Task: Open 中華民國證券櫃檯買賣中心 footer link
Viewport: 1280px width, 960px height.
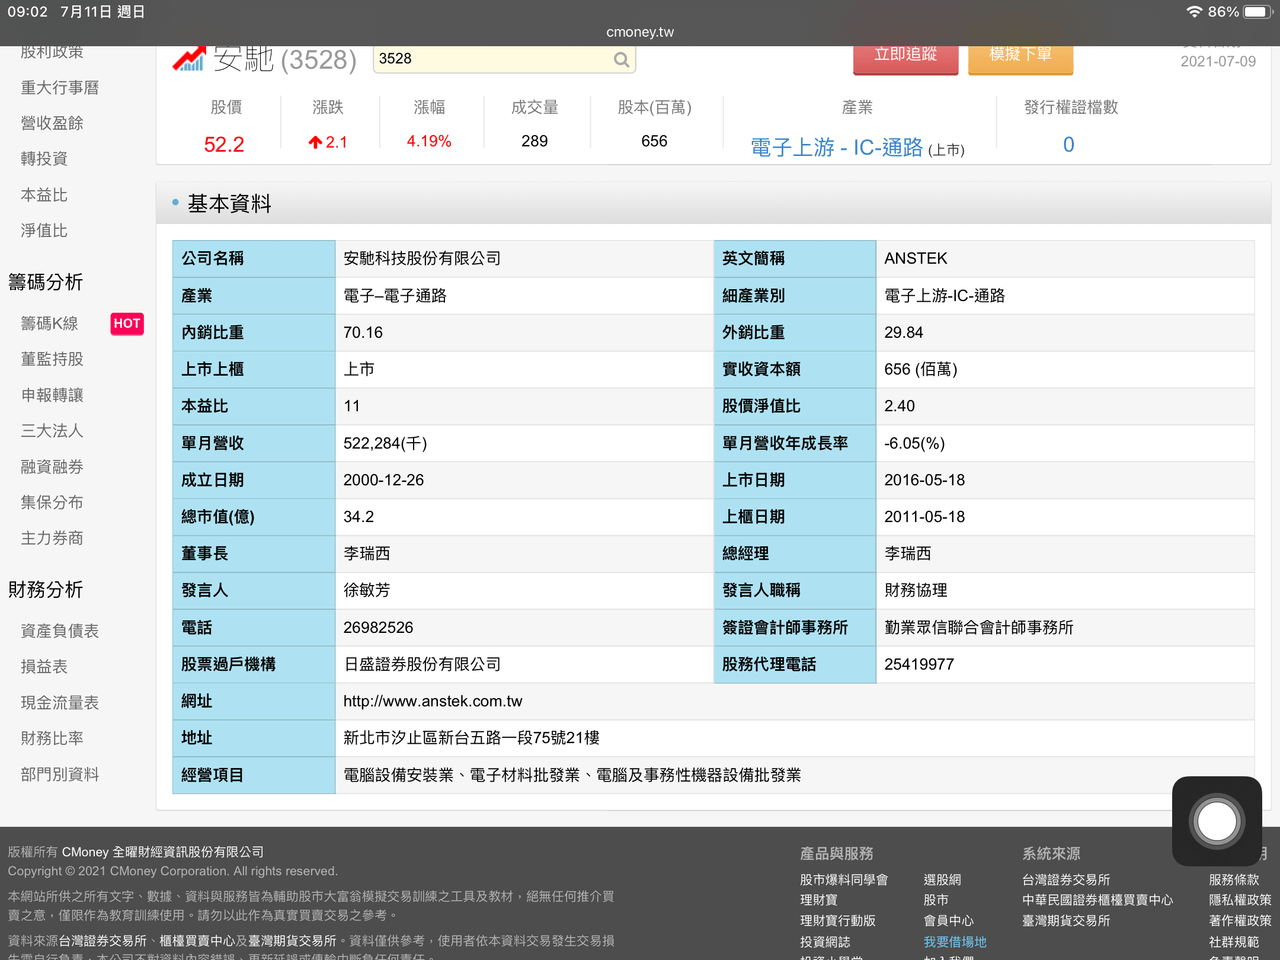Action: click(1097, 900)
